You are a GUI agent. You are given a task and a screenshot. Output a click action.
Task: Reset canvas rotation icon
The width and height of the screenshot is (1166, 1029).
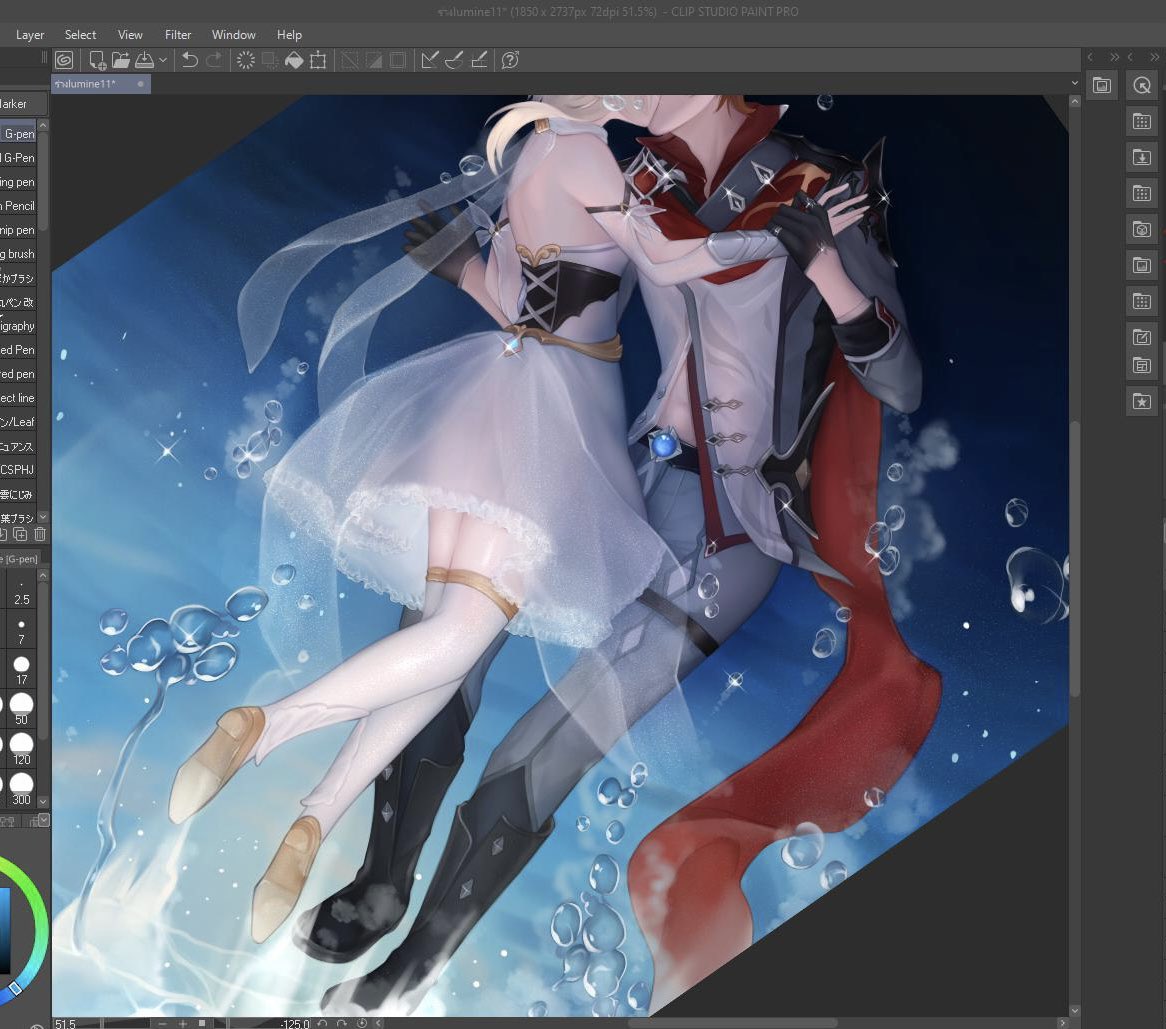361,1024
